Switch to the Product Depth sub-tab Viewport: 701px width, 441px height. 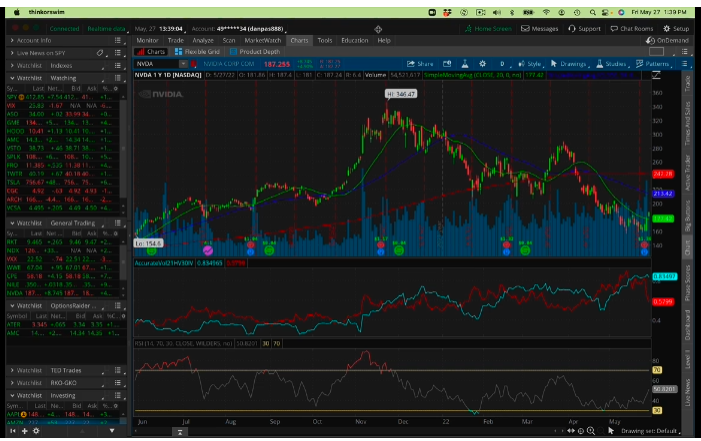(255, 52)
